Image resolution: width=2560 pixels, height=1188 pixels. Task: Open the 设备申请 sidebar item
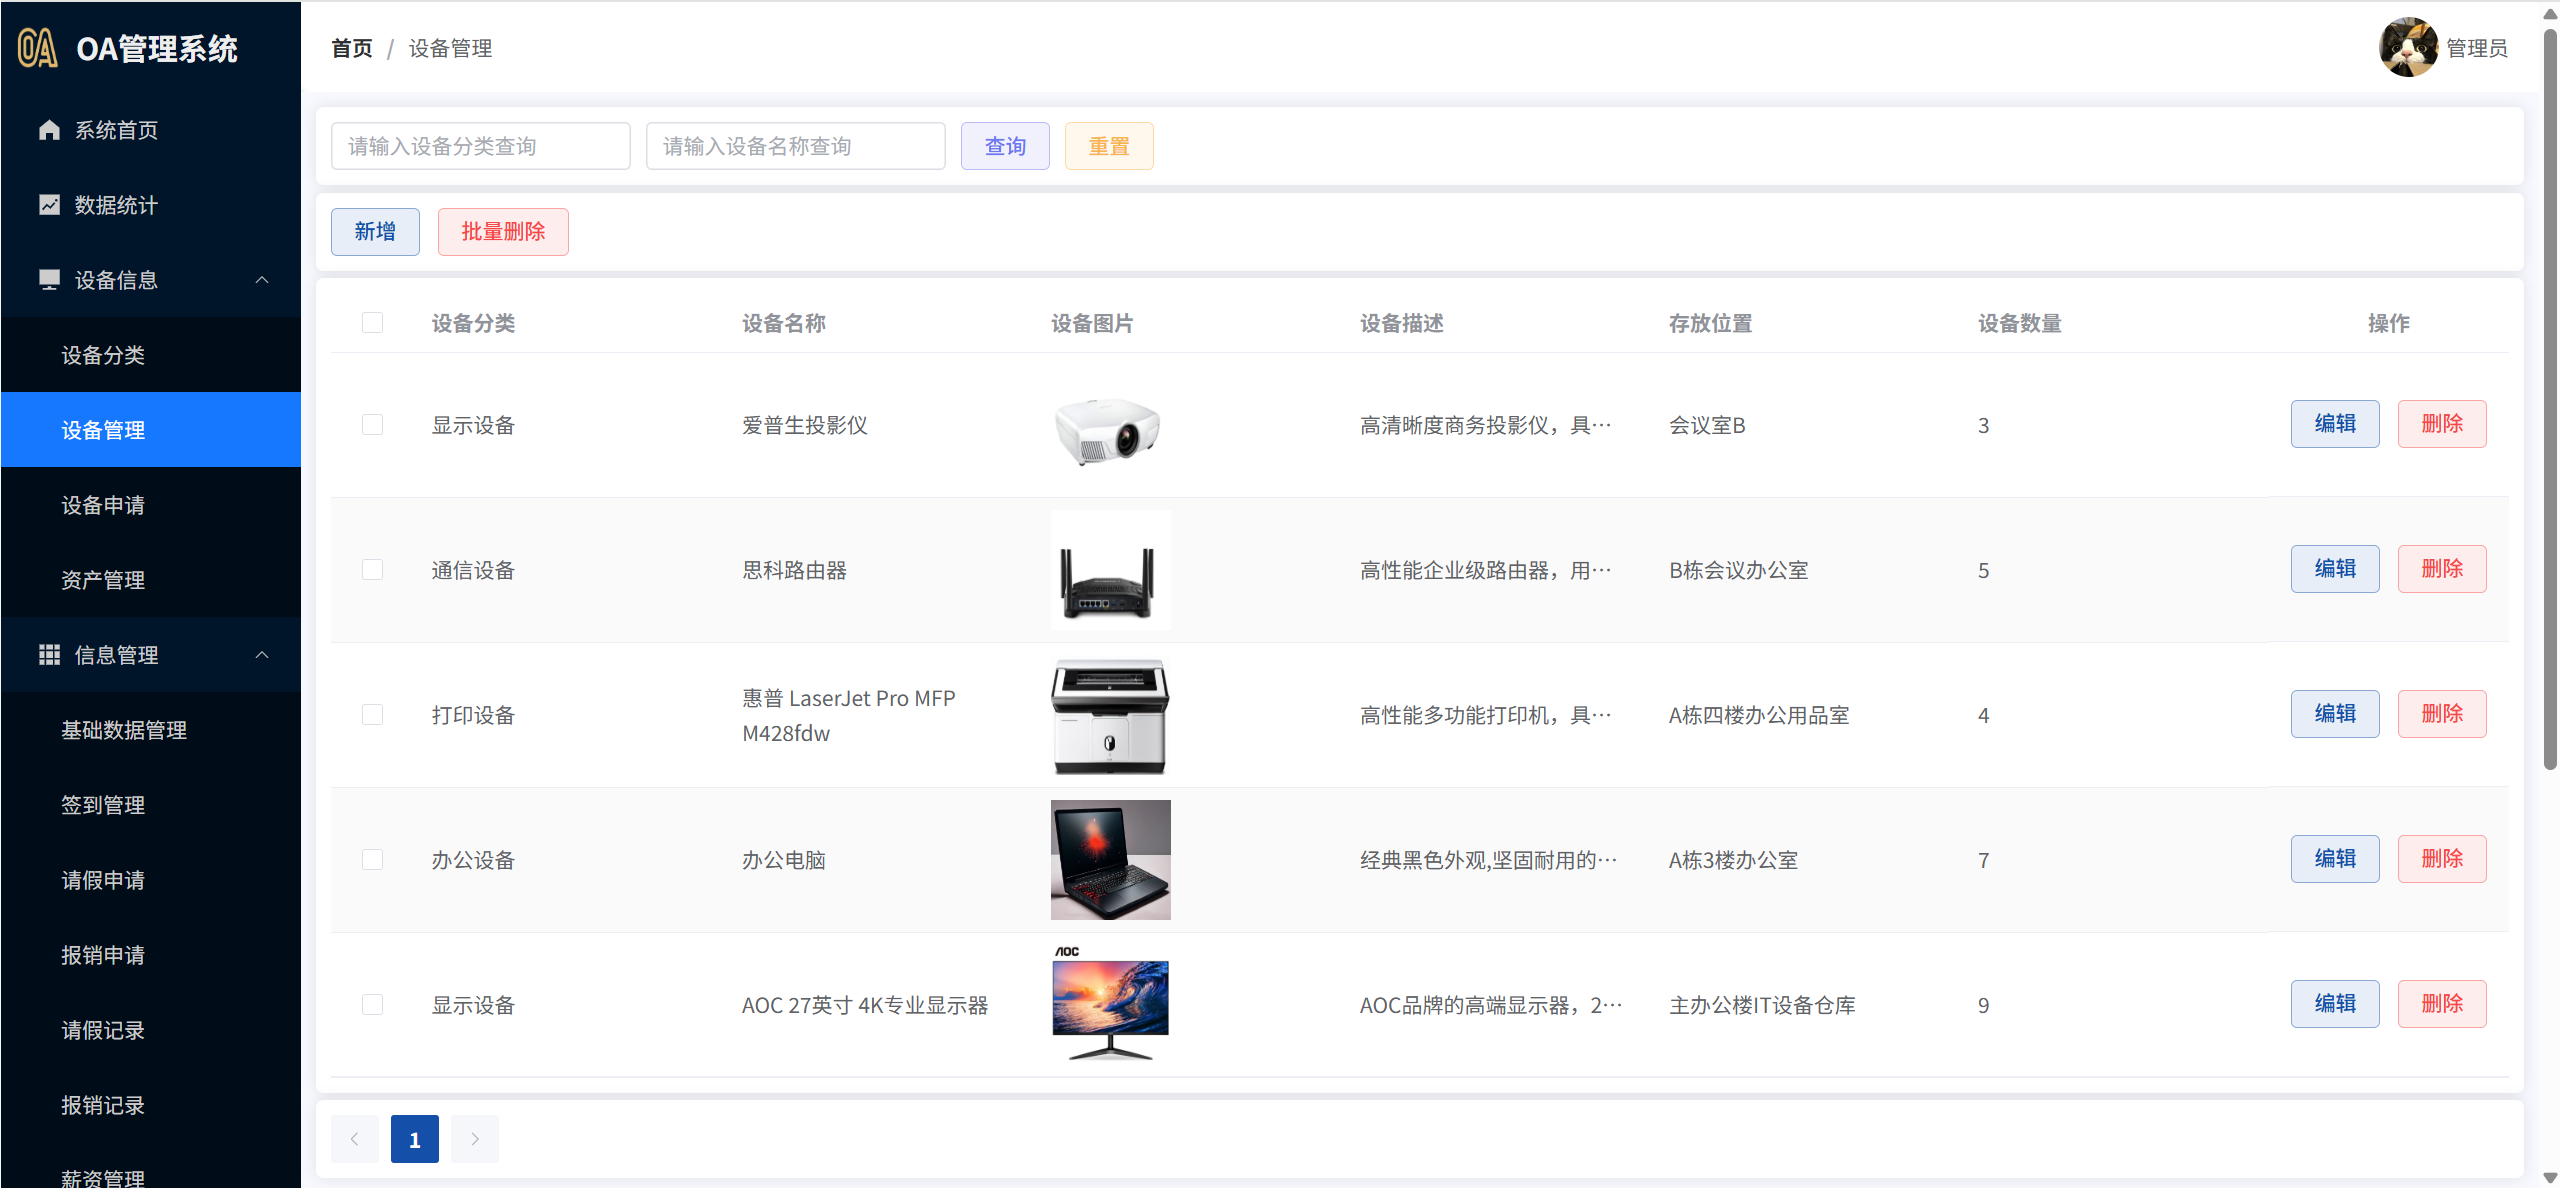click(103, 505)
